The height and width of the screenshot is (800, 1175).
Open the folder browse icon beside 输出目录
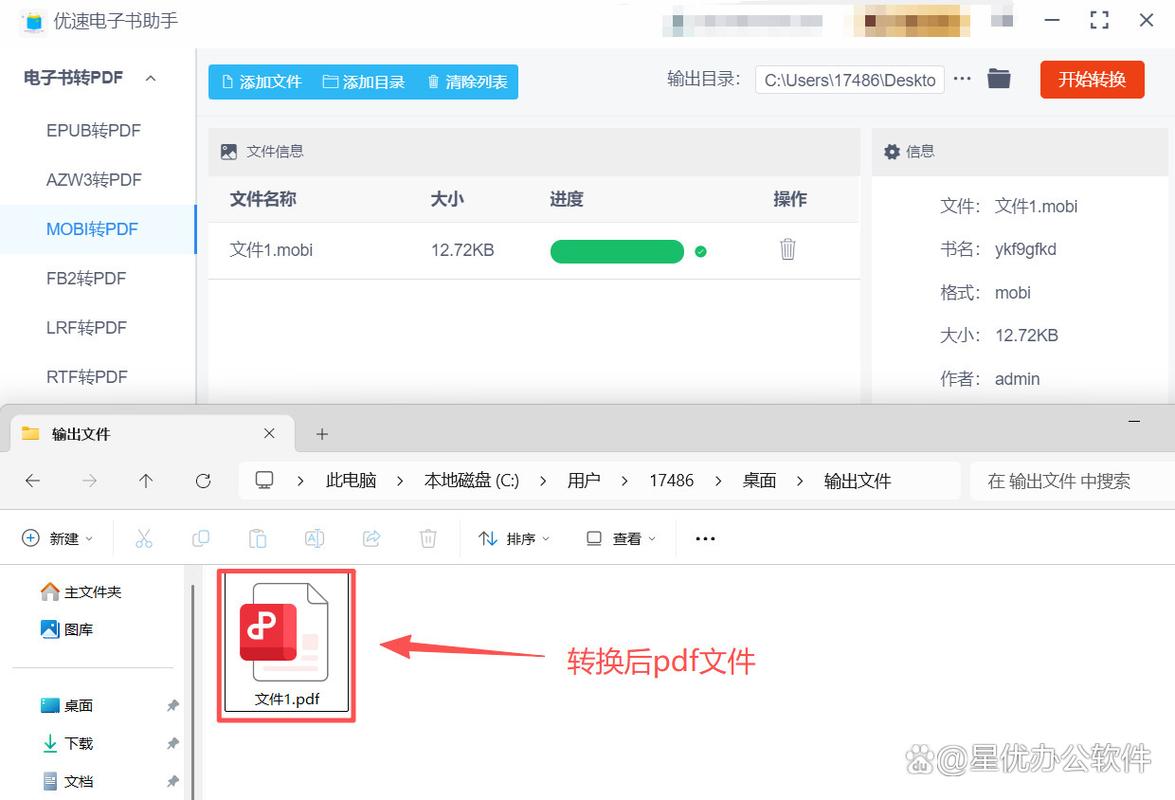pyautogui.click(x=998, y=79)
